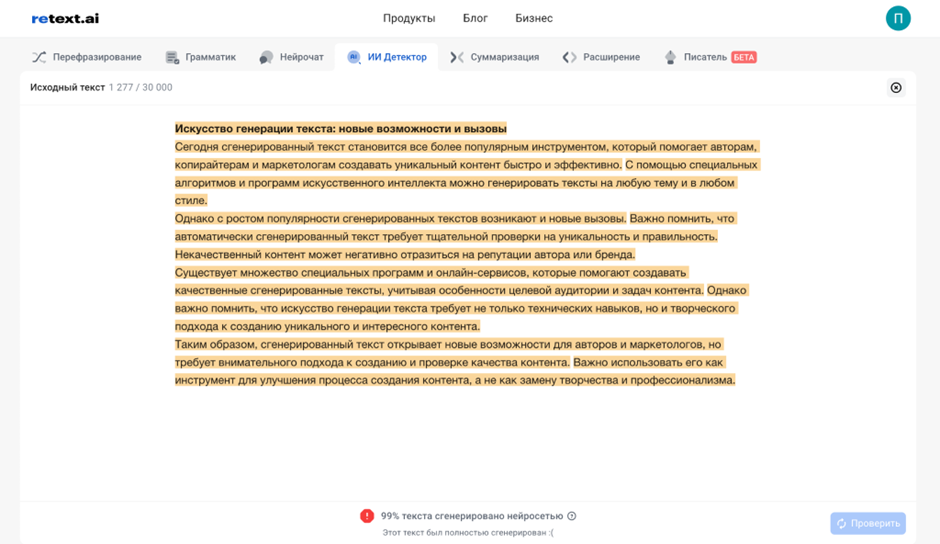Viewport: 940px width, 544px height.
Task: Click the Перефразирование shuffle icon
Action: pyautogui.click(x=39, y=57)
